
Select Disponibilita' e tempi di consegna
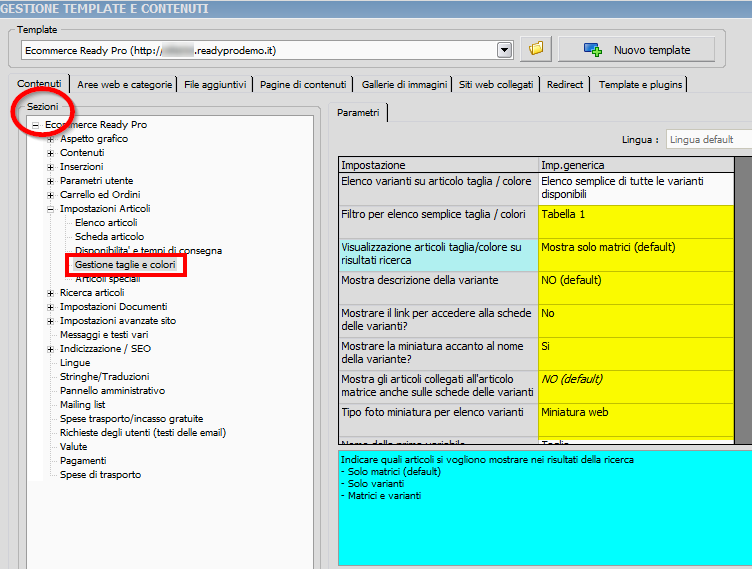[148, 250]
